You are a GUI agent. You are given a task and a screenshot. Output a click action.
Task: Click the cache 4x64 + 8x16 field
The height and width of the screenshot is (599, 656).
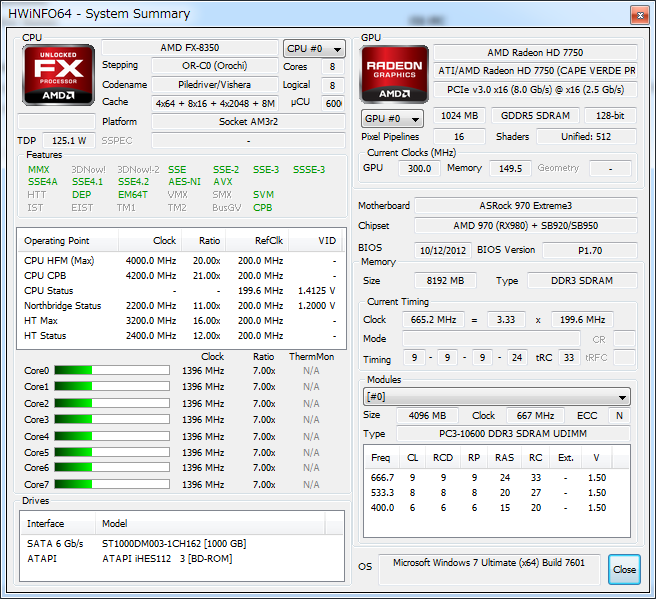pyautogui.click(x=215, y=103)
